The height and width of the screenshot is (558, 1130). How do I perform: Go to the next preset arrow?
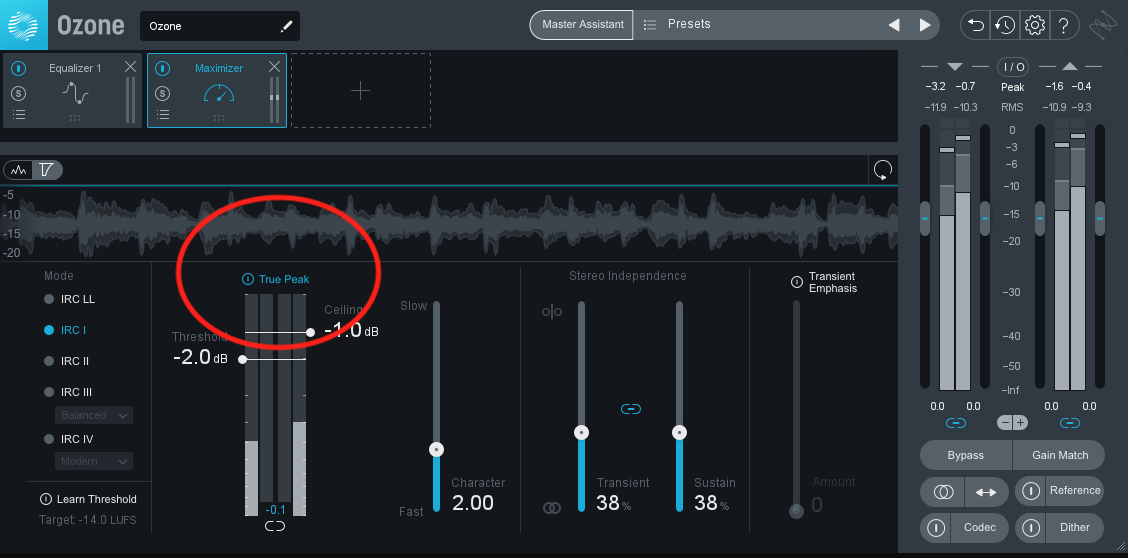pyautogui.click(x=925, y=25)
